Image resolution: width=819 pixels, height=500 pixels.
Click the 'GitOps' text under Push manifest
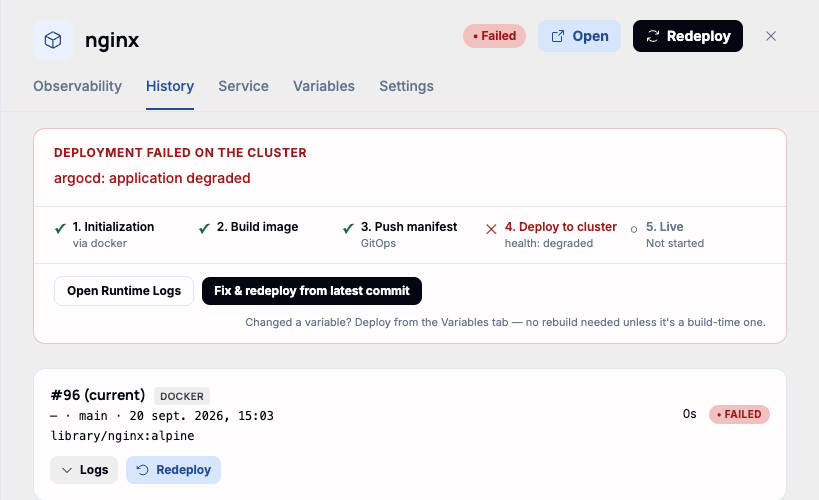(378, 243)
